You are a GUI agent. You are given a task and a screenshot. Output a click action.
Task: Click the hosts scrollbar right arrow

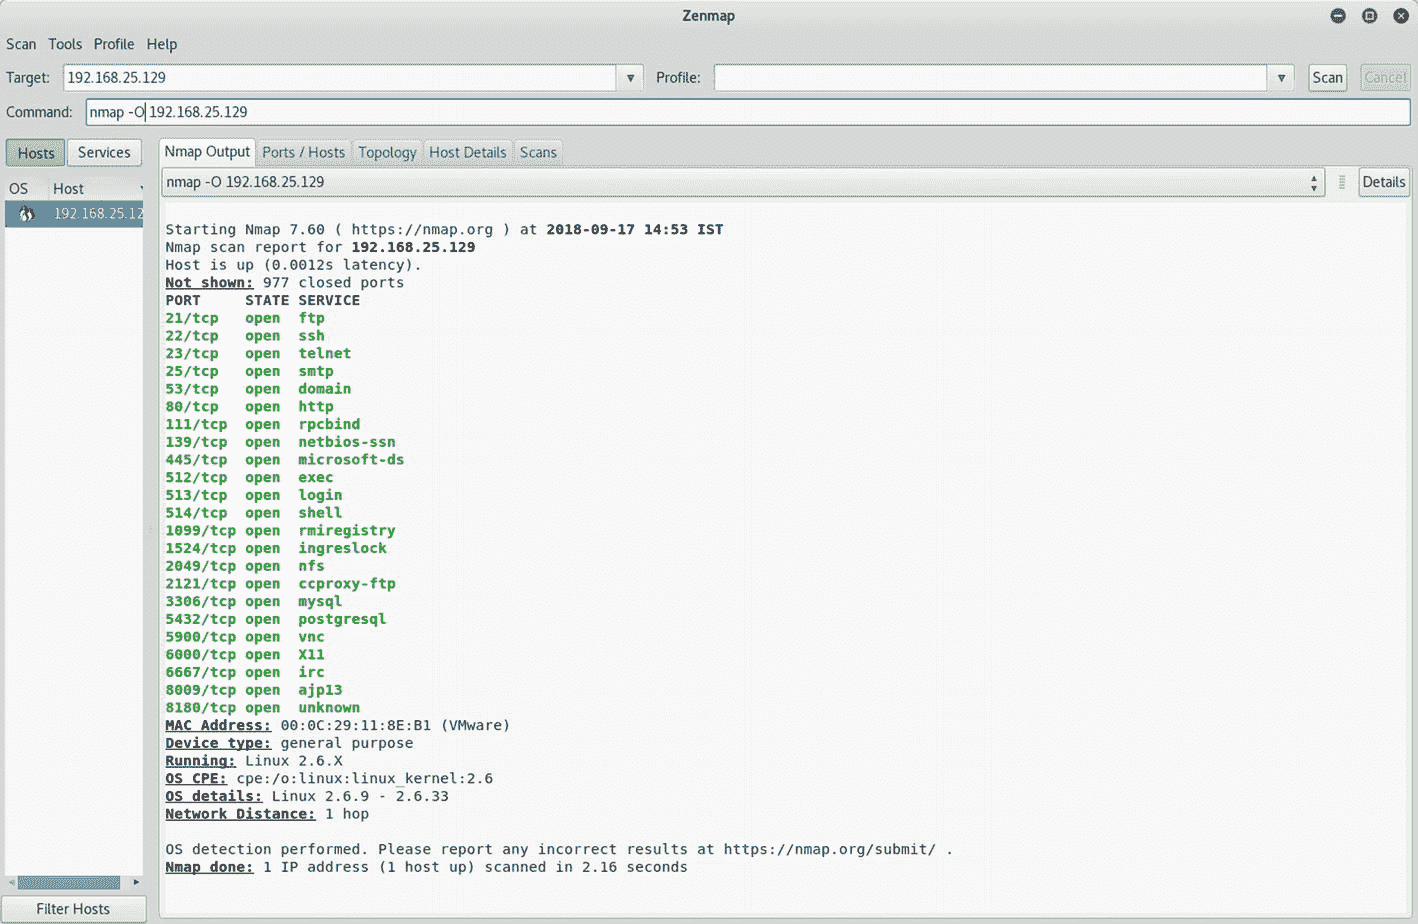point(137,882)
